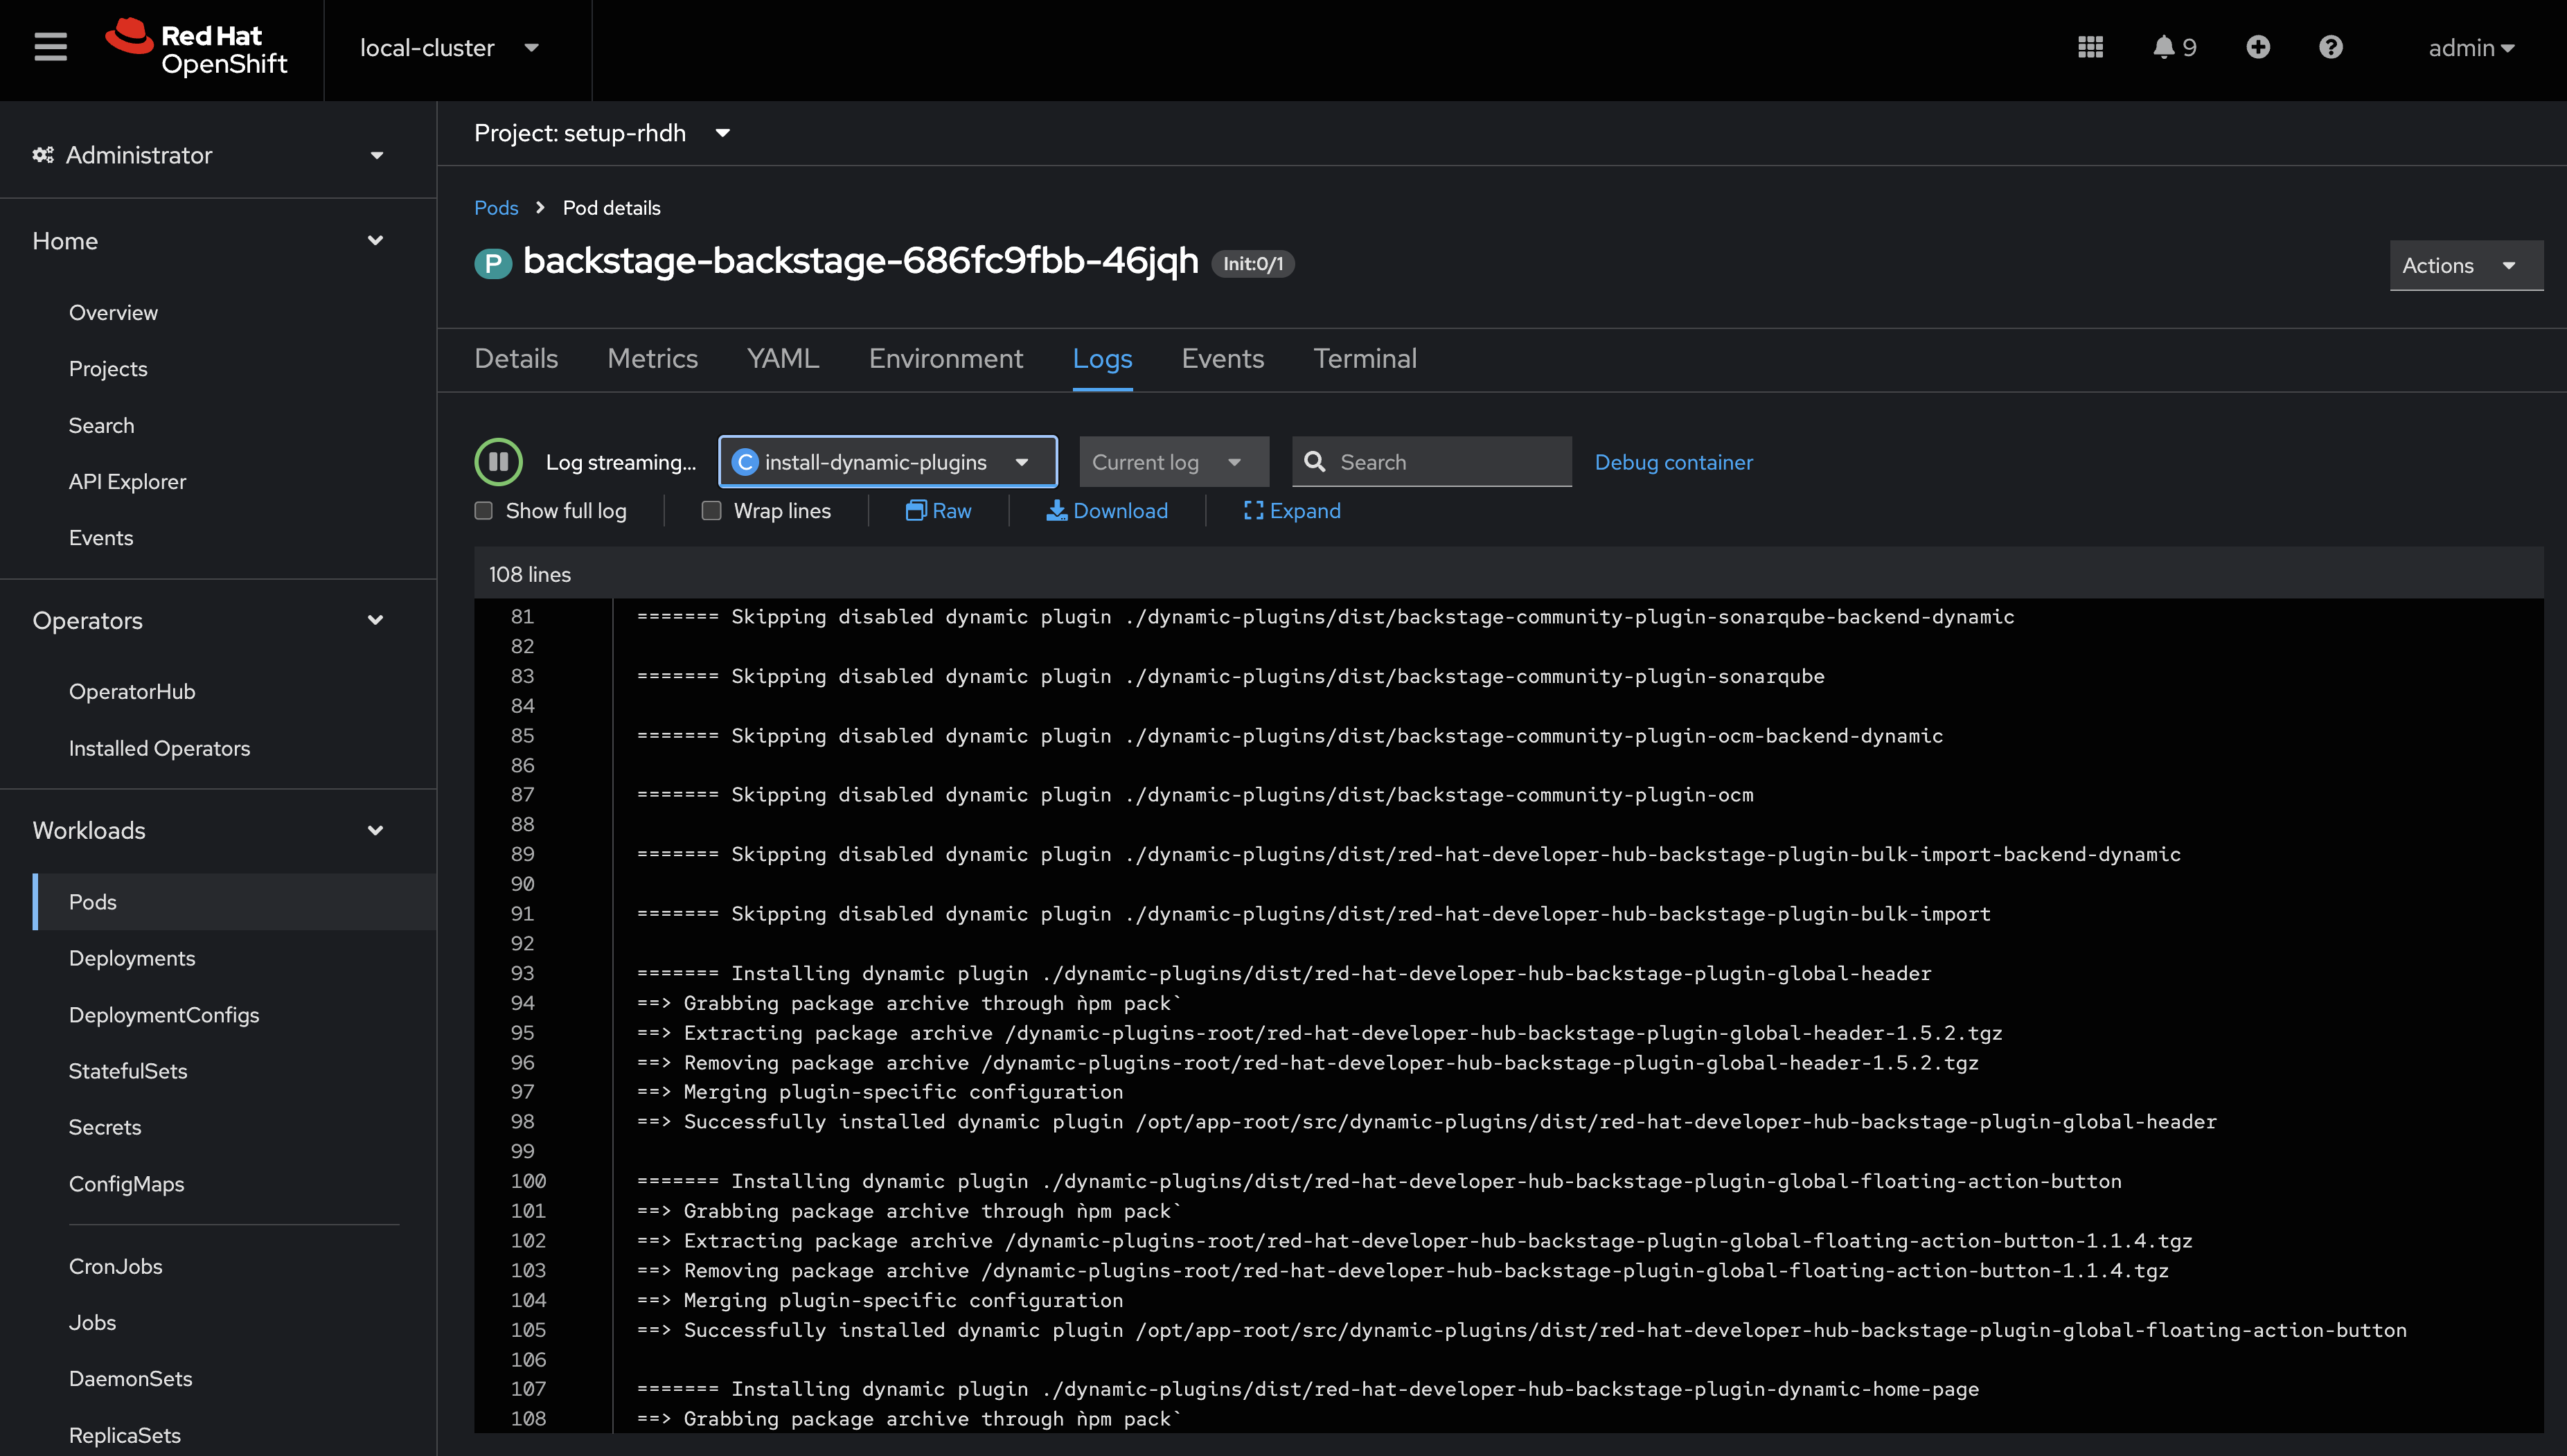Viewport: 2567px width, 1456px height.
Task: Open the Current log dropdown
Action: pyautogui.click(x=1173, y=461)
